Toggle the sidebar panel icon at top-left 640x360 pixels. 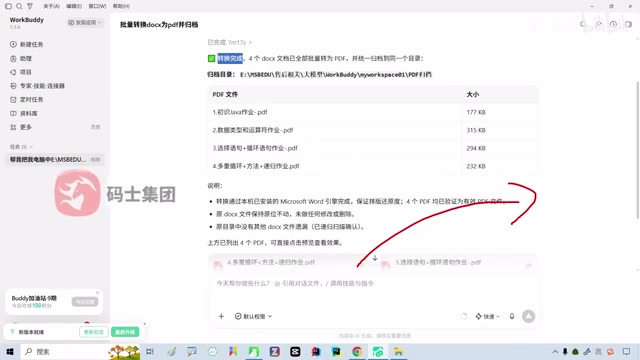coord(8,6)
